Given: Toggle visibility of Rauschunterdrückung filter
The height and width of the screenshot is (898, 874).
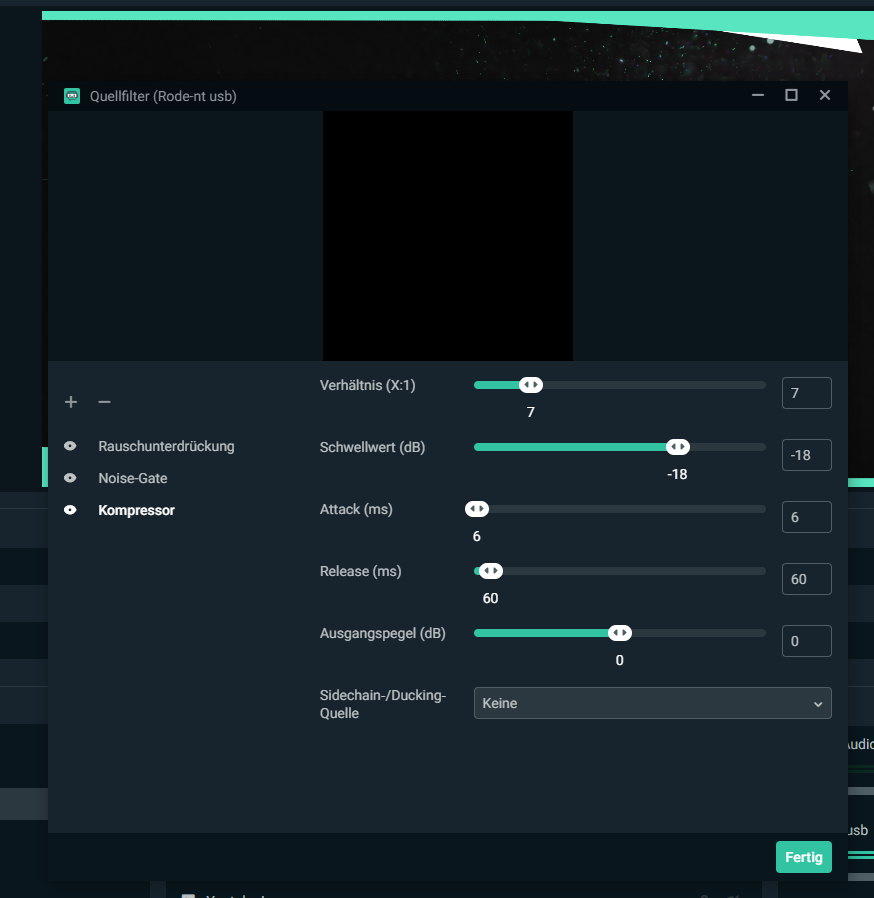Looking at the screenshot, I should coord(70,446).
